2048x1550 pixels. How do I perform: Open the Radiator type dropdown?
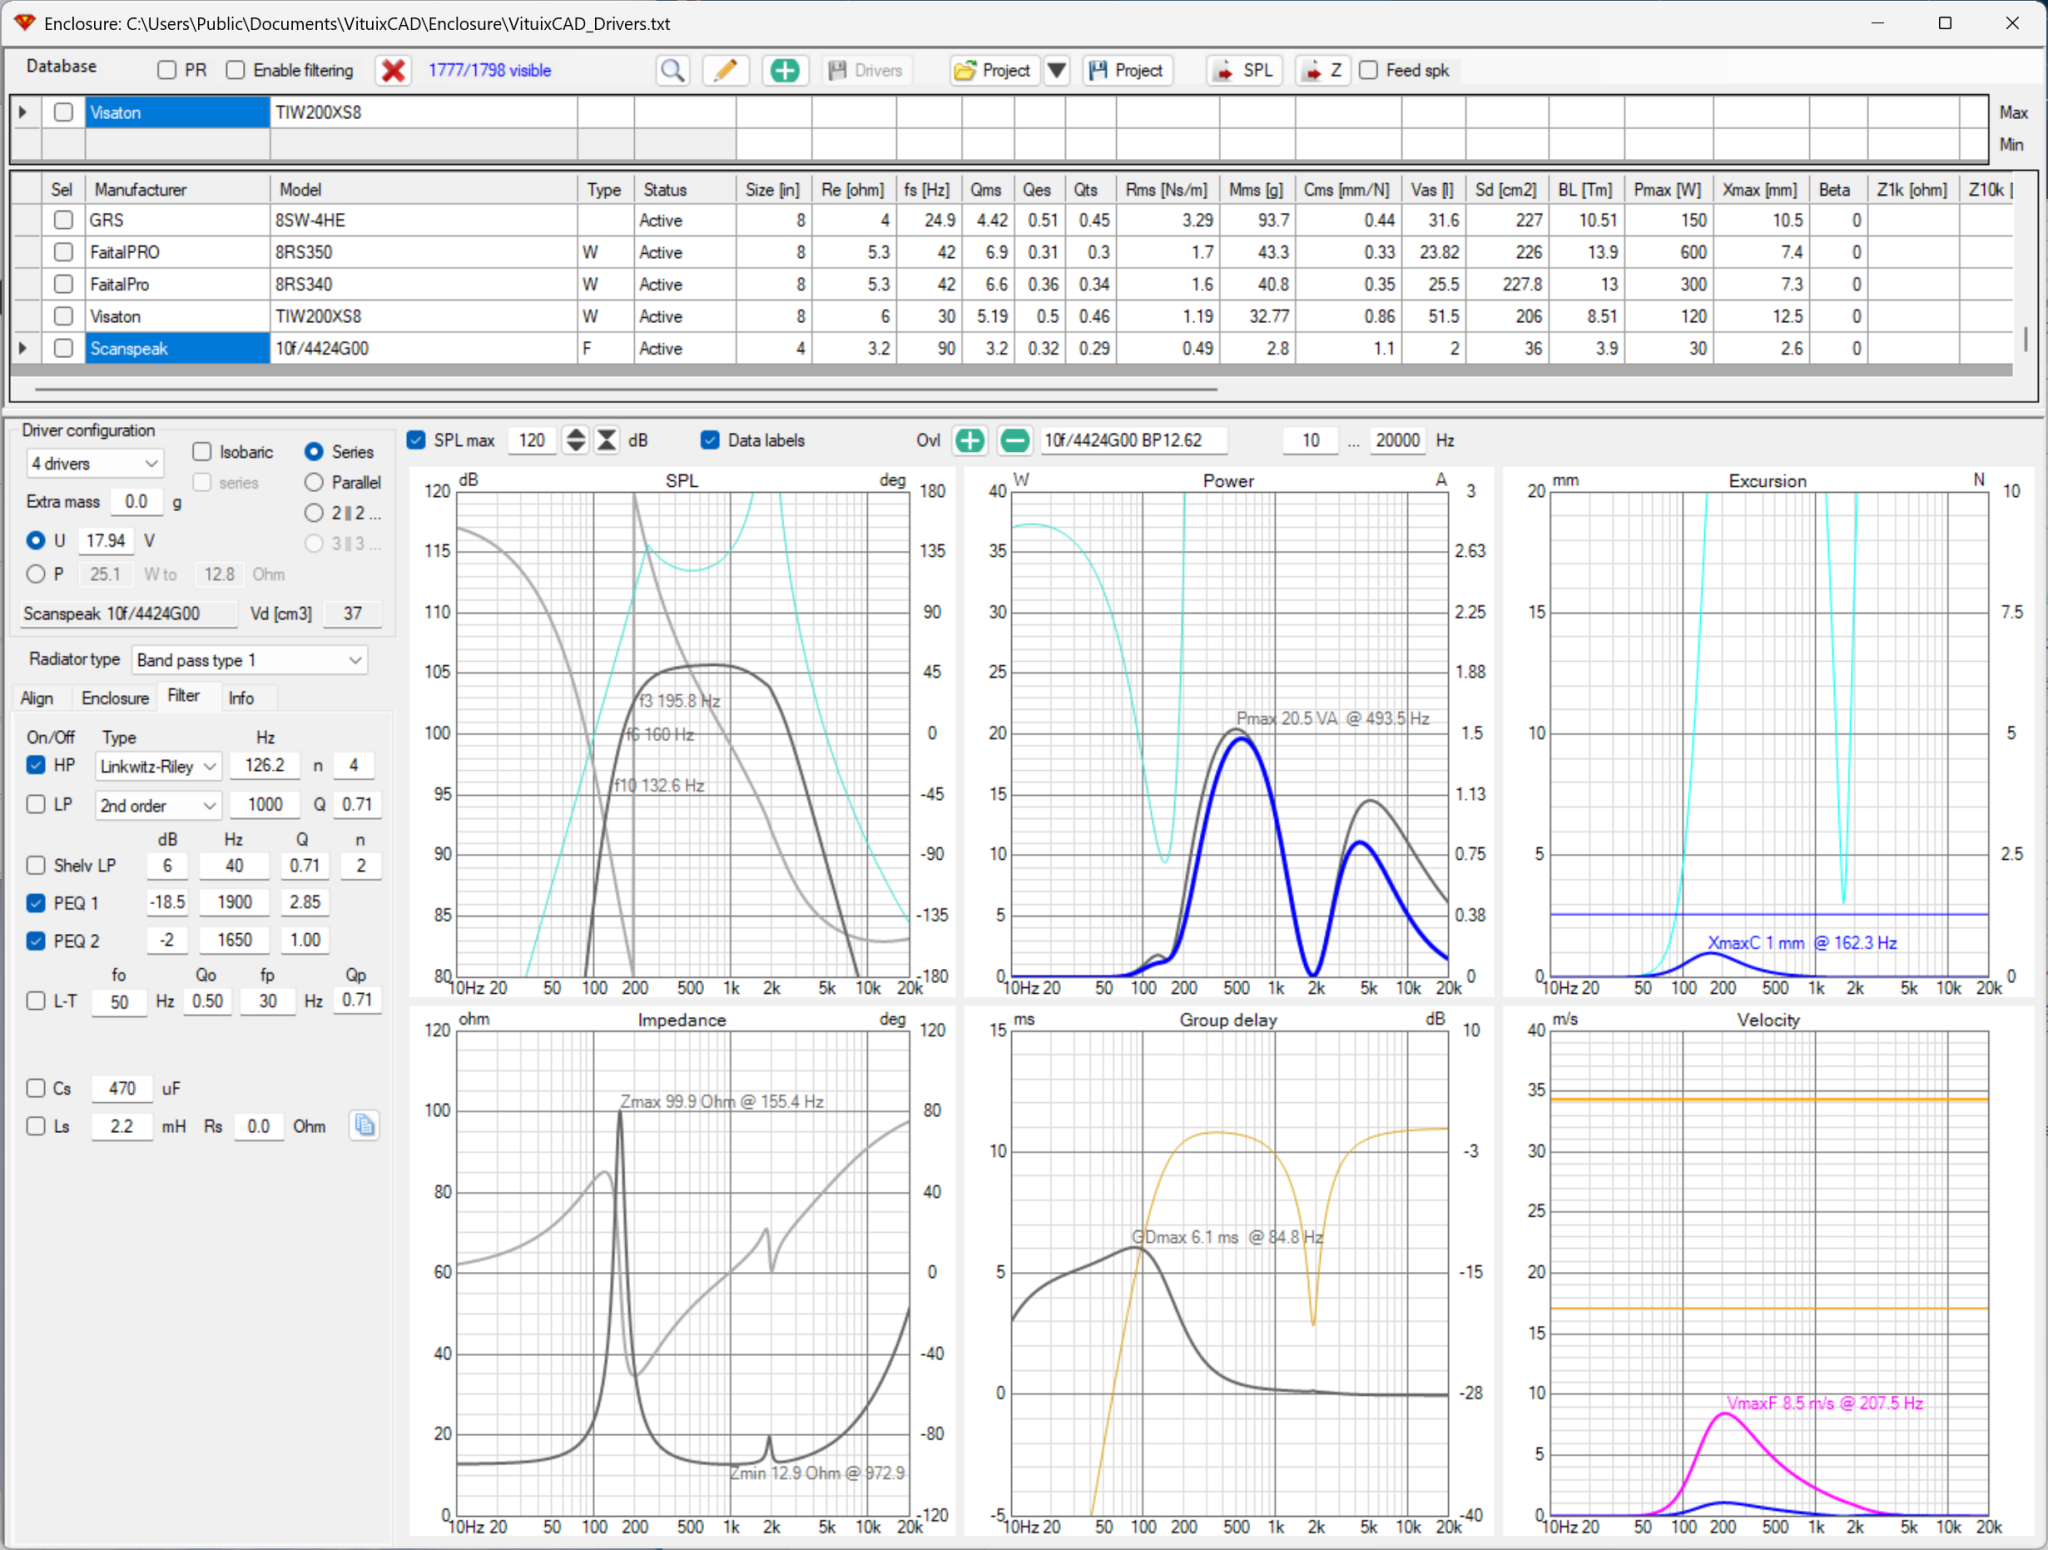pos(250,660)
